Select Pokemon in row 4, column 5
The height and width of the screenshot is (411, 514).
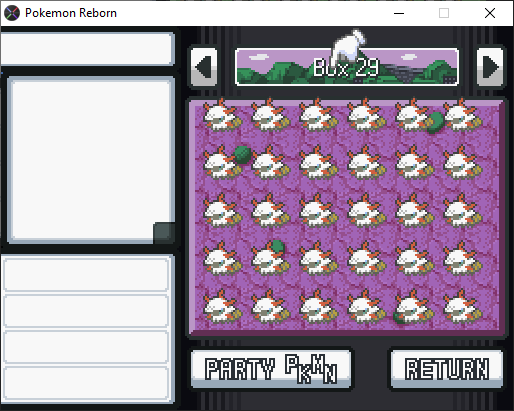[x=414, y=259]
